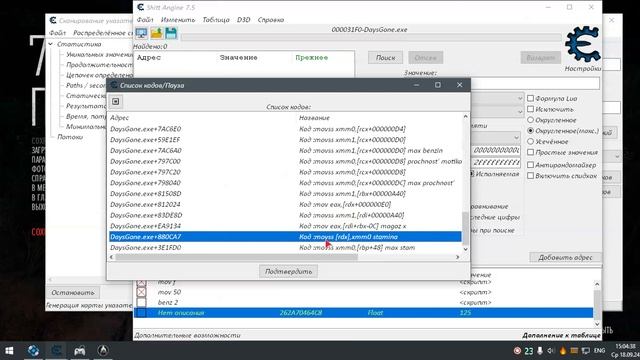
Task: Open settings via the large engine logo
Action: point(582,44)
